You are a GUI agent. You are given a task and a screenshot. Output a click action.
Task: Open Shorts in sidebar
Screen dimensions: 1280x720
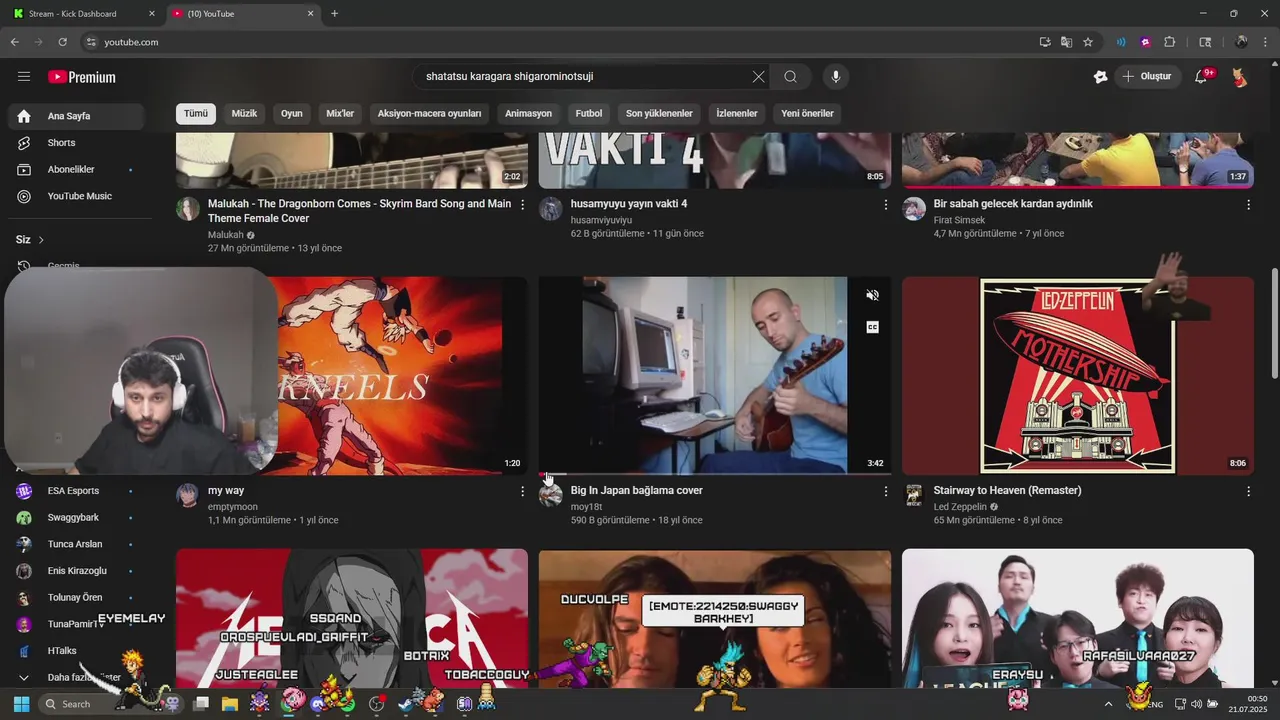[75, 143]
